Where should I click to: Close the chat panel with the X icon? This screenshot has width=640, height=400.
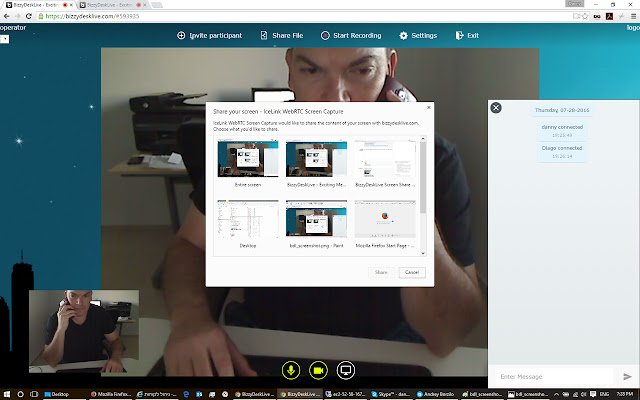point(496,108)
